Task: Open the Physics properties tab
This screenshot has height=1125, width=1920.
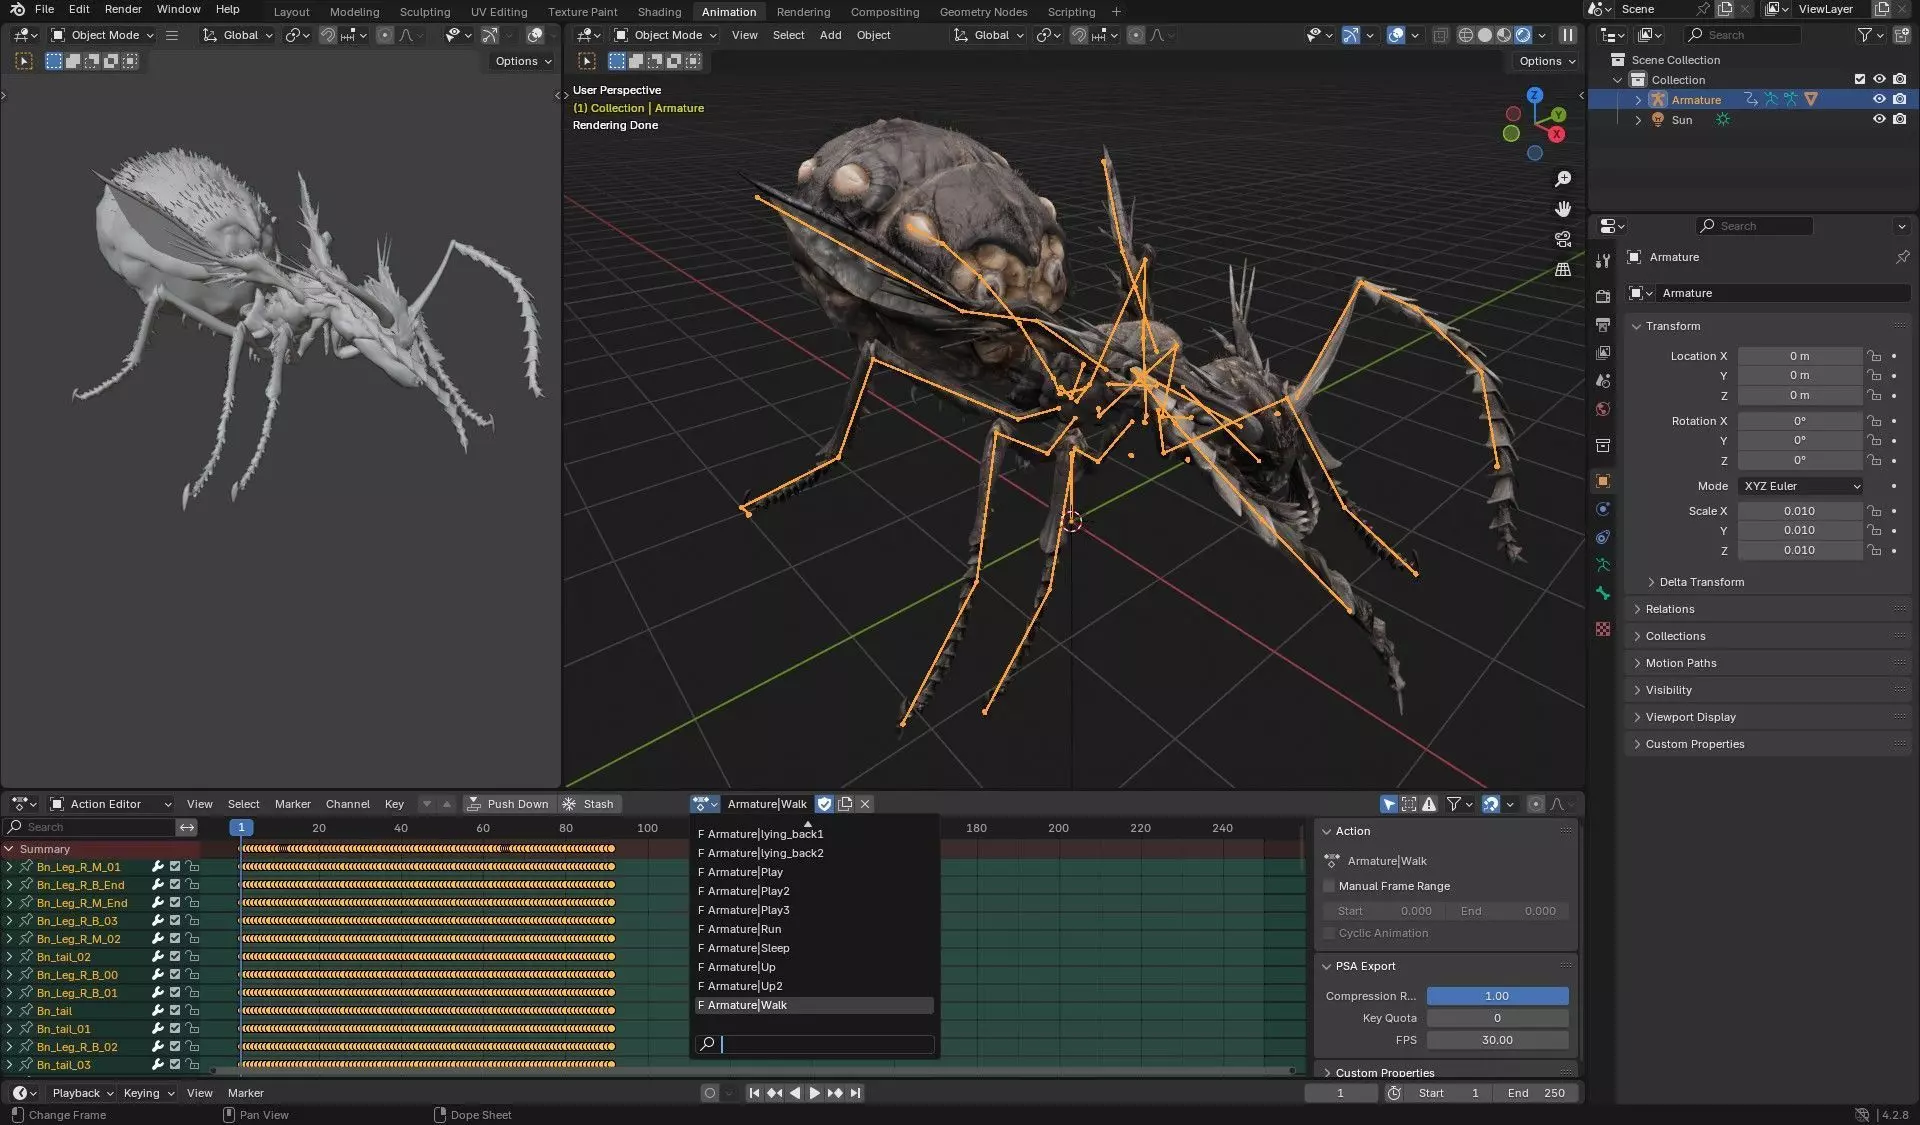Action: point(1603,509)
